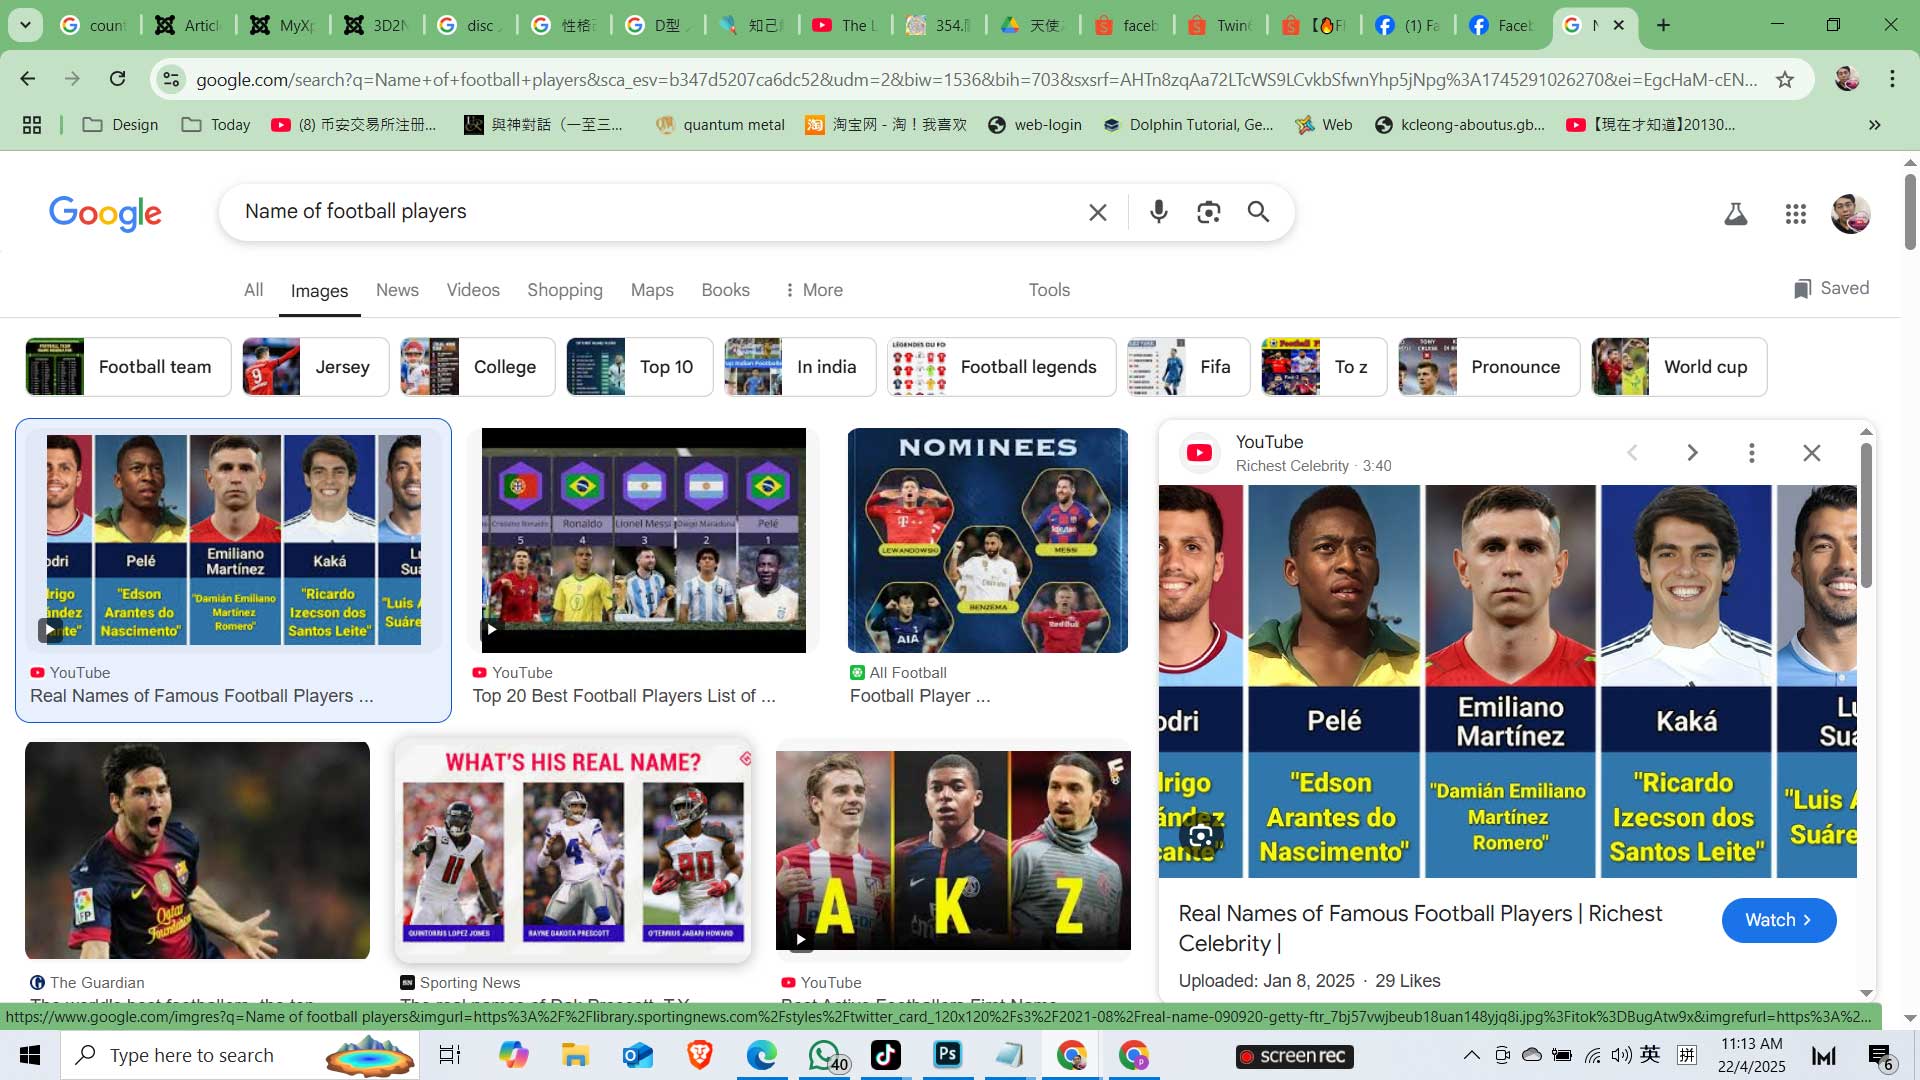Show hidden system tray icons
The width and height of the screenshot is (1920, 1080).
point(1471,1055)
